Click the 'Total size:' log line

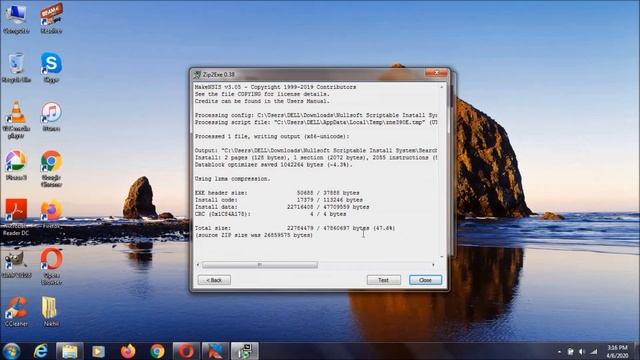tap(295, 228)
